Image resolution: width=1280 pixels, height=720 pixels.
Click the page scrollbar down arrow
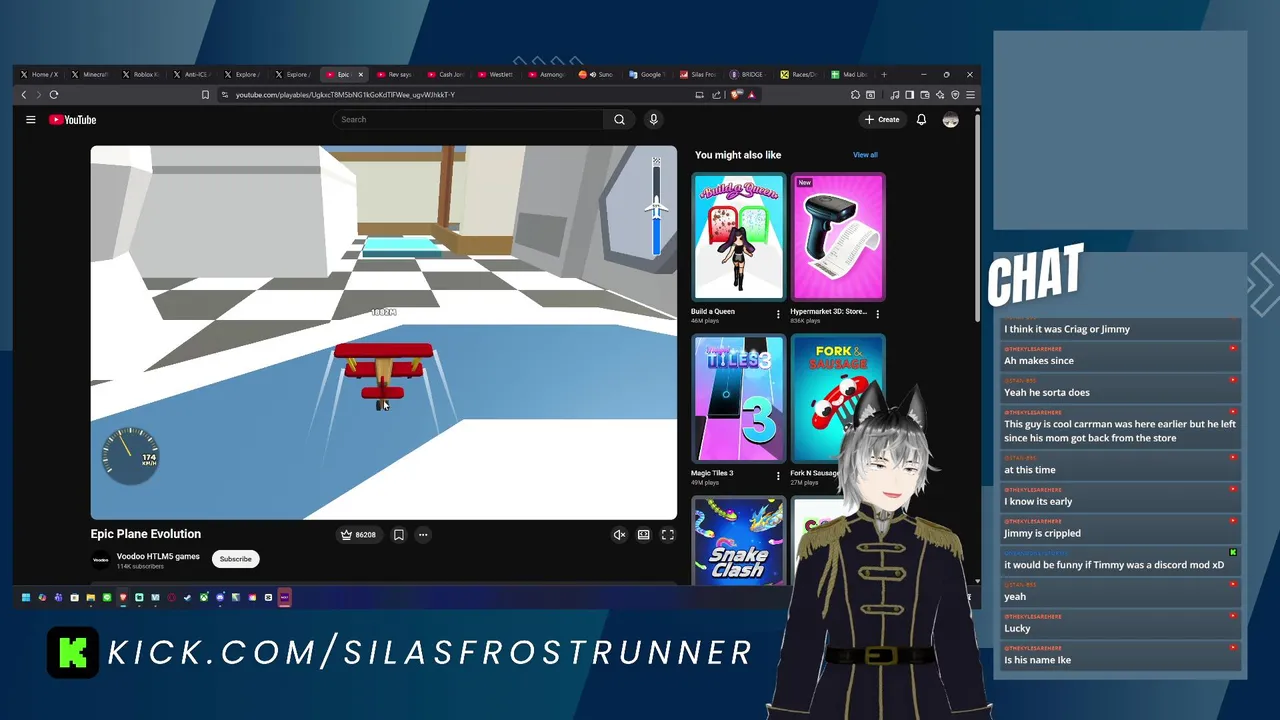coord(977,581)
